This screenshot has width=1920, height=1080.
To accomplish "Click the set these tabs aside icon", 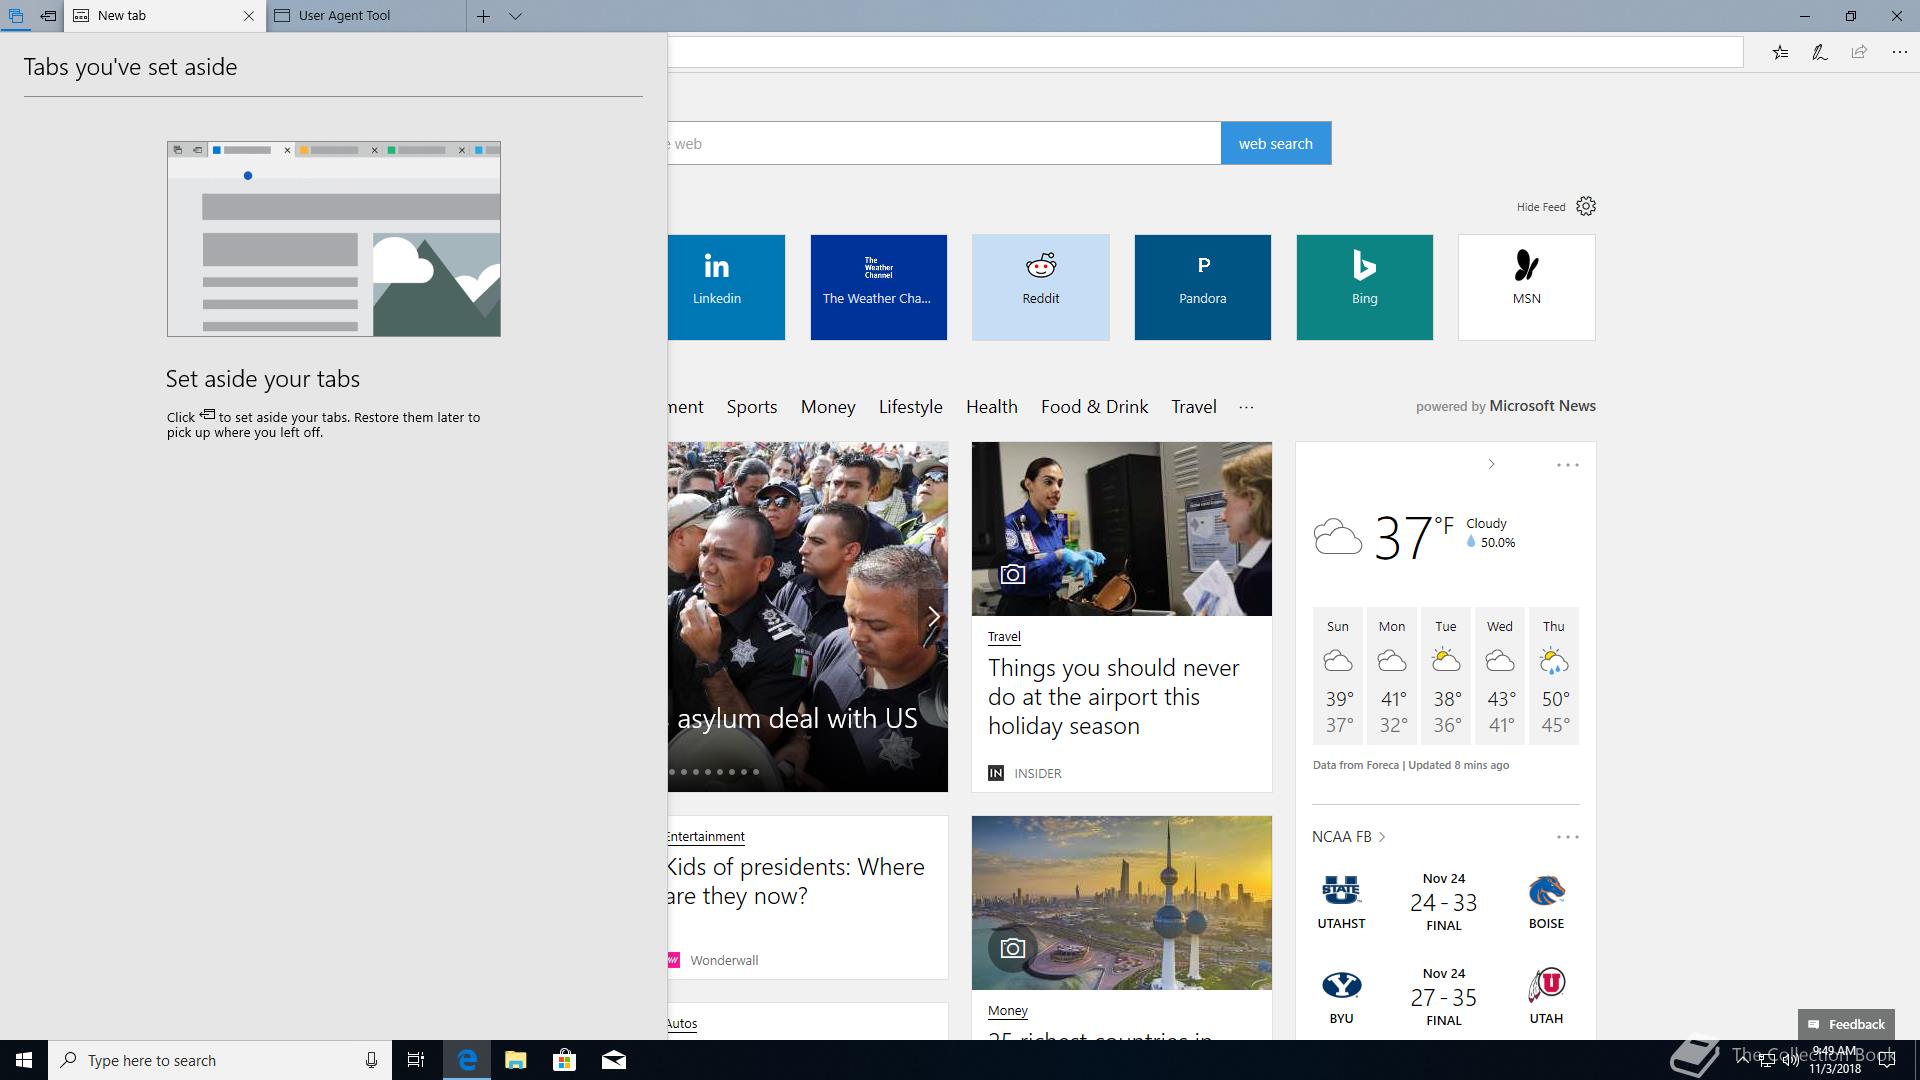I will (x=48, y=16).
